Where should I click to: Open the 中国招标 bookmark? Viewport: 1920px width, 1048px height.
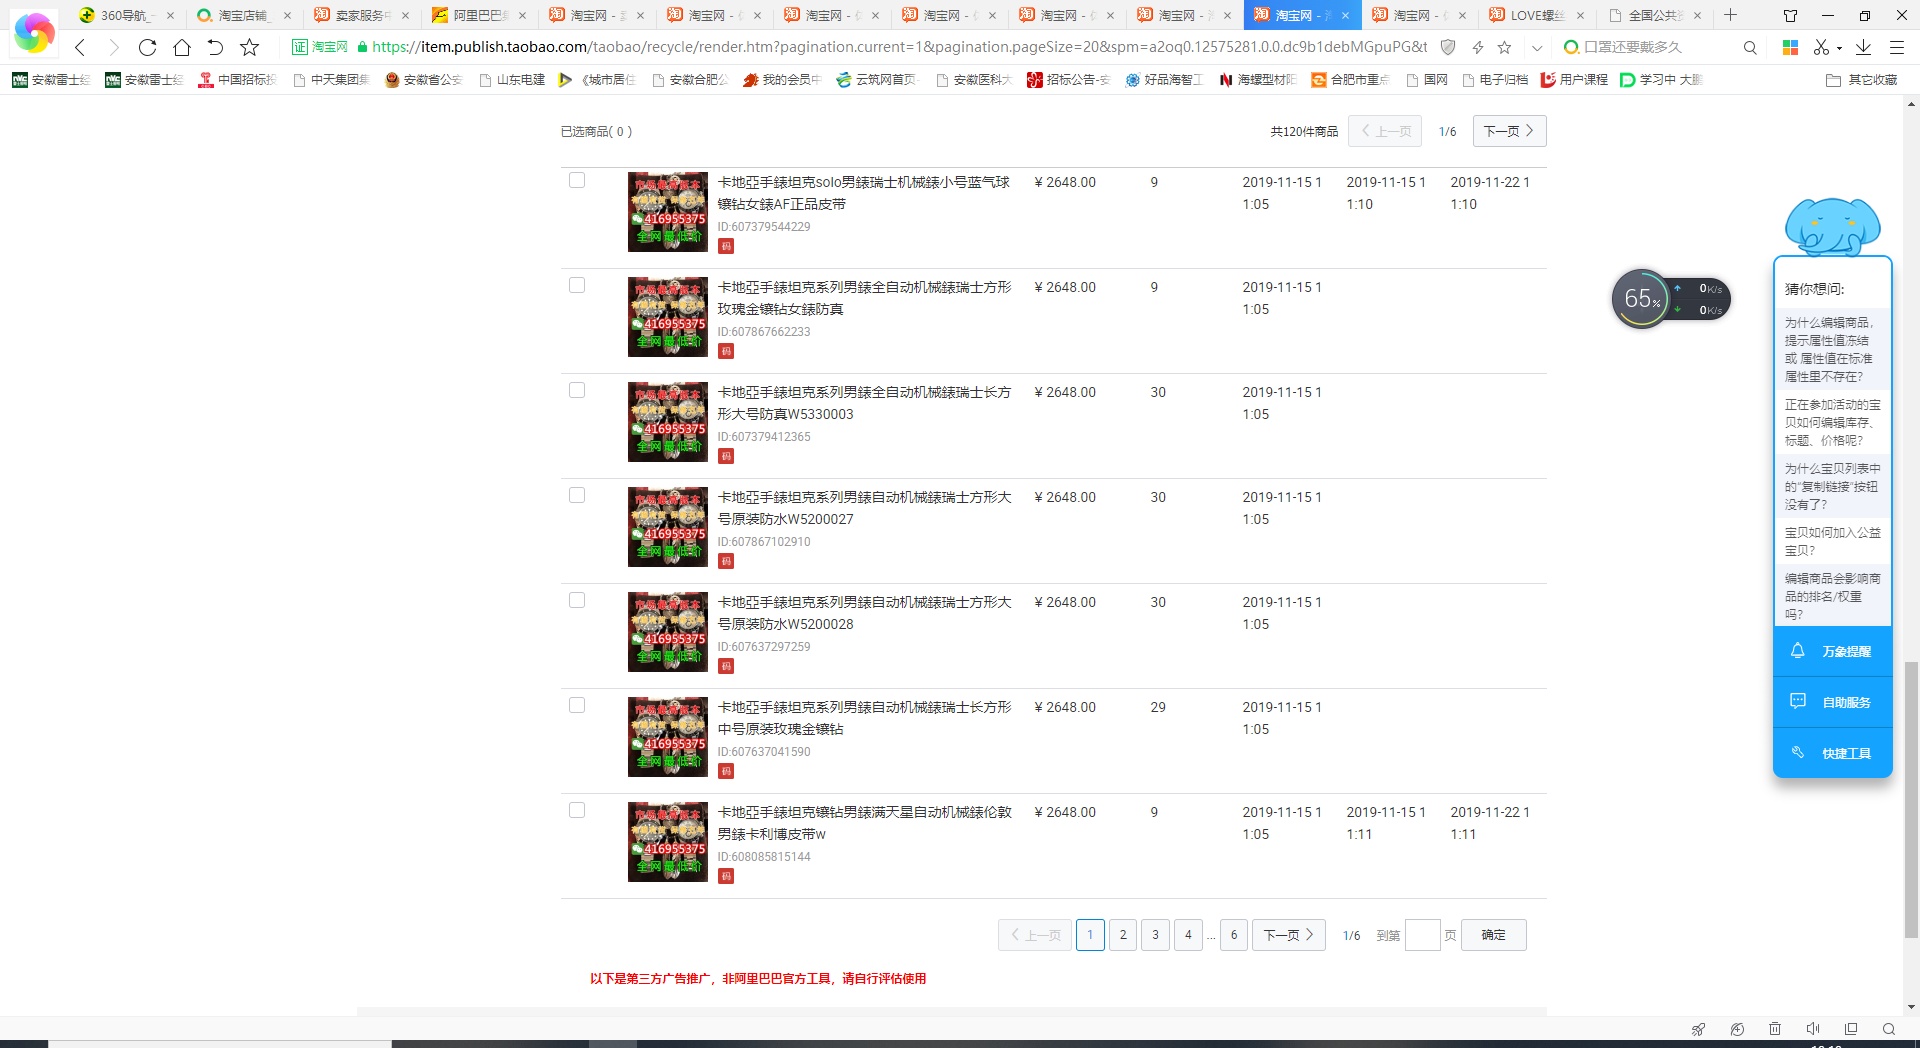[x=237, y=80]
